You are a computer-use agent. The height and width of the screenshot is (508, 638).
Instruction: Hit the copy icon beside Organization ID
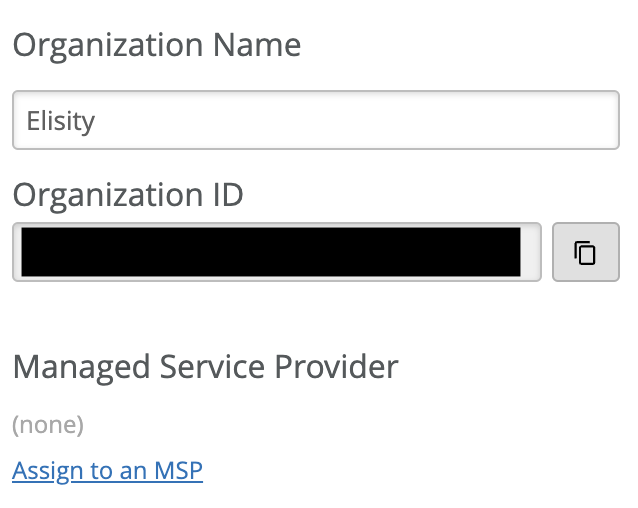pyautogui.click(x=585, y=252)
